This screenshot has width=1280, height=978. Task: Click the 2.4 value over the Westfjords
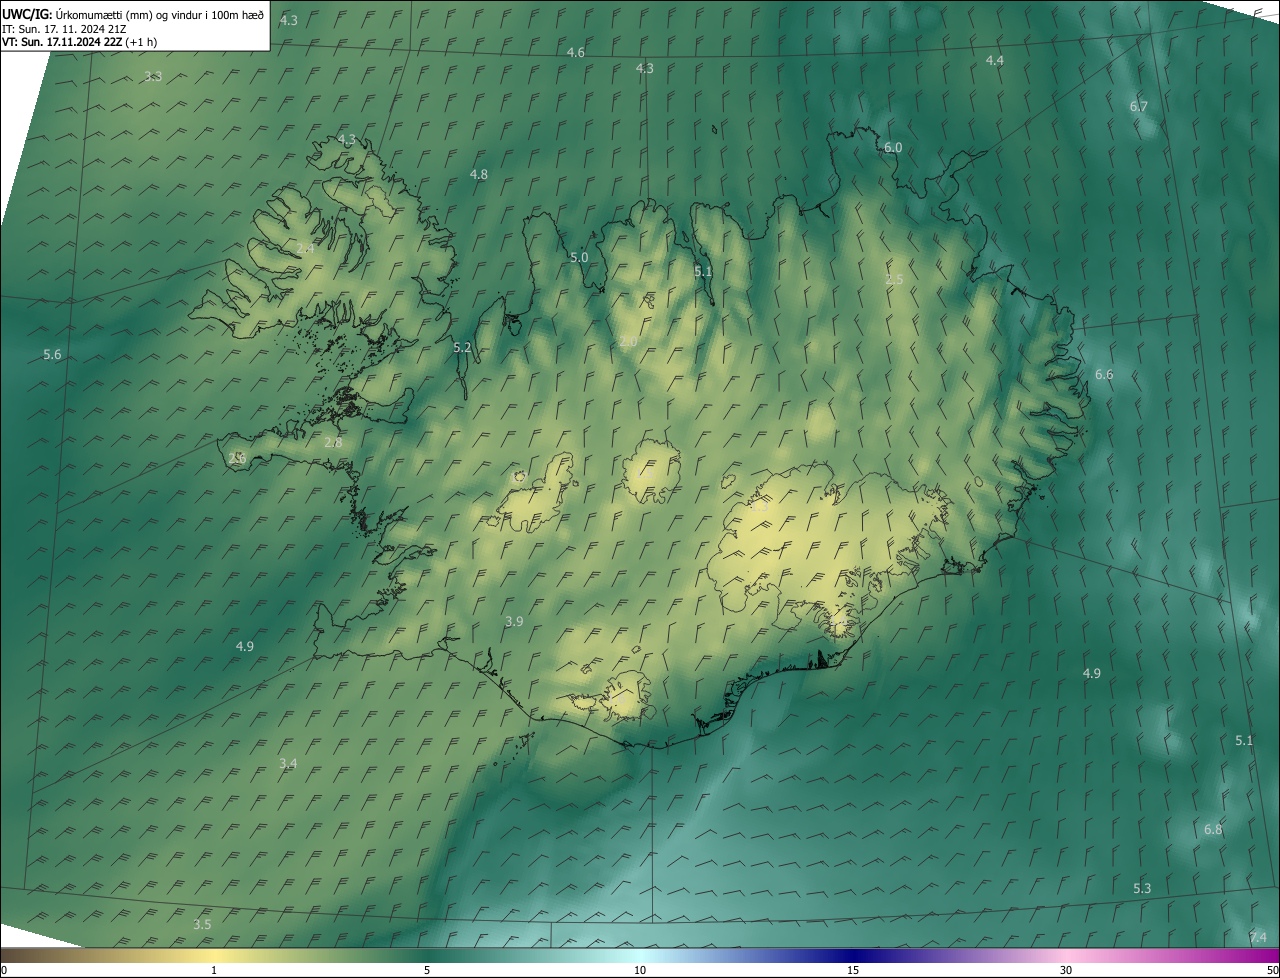click(305, 249)
